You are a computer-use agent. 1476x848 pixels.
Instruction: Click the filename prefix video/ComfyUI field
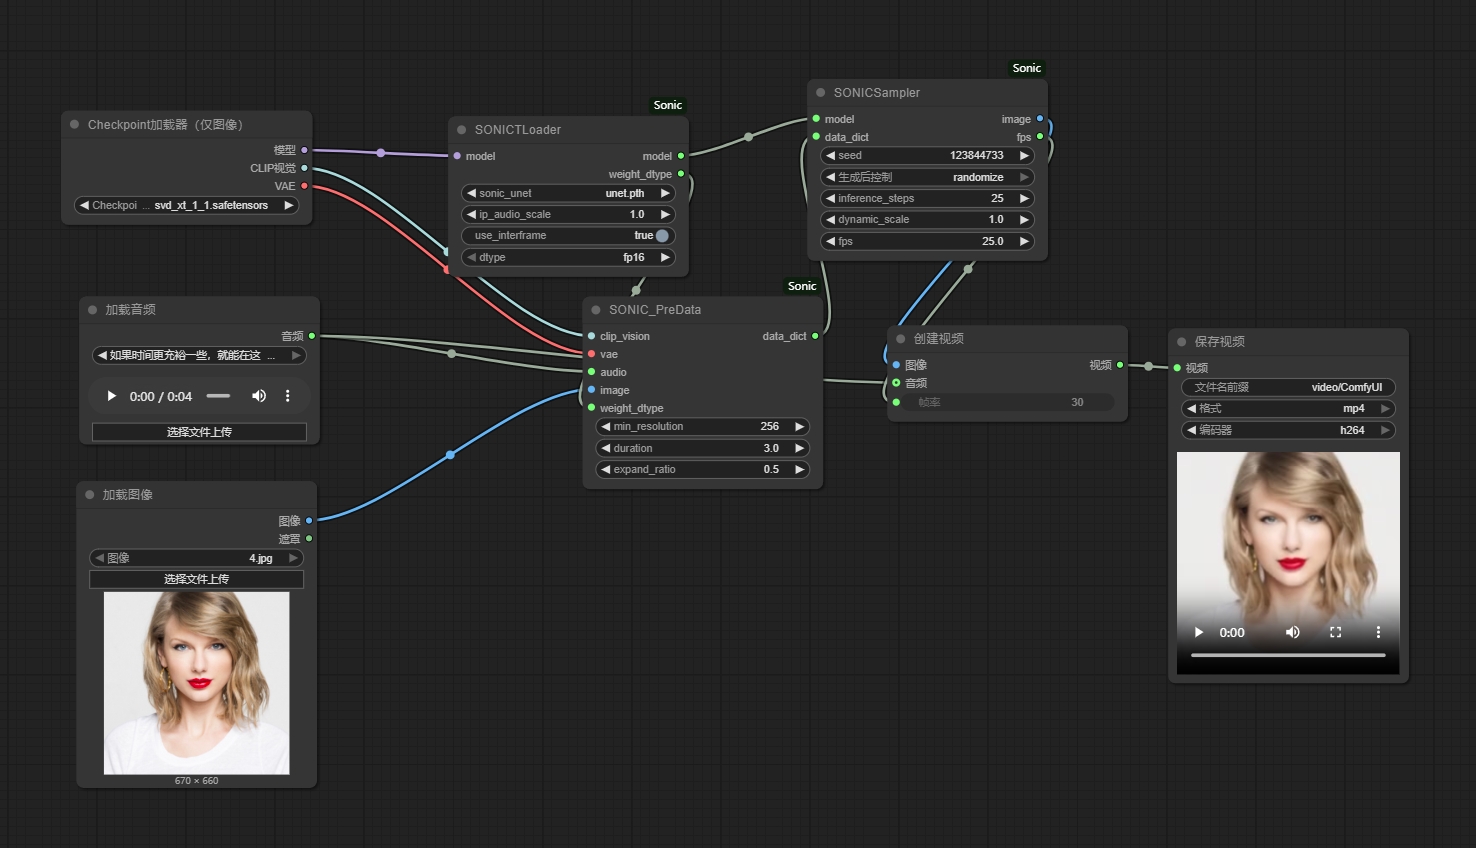(1288, 387)
